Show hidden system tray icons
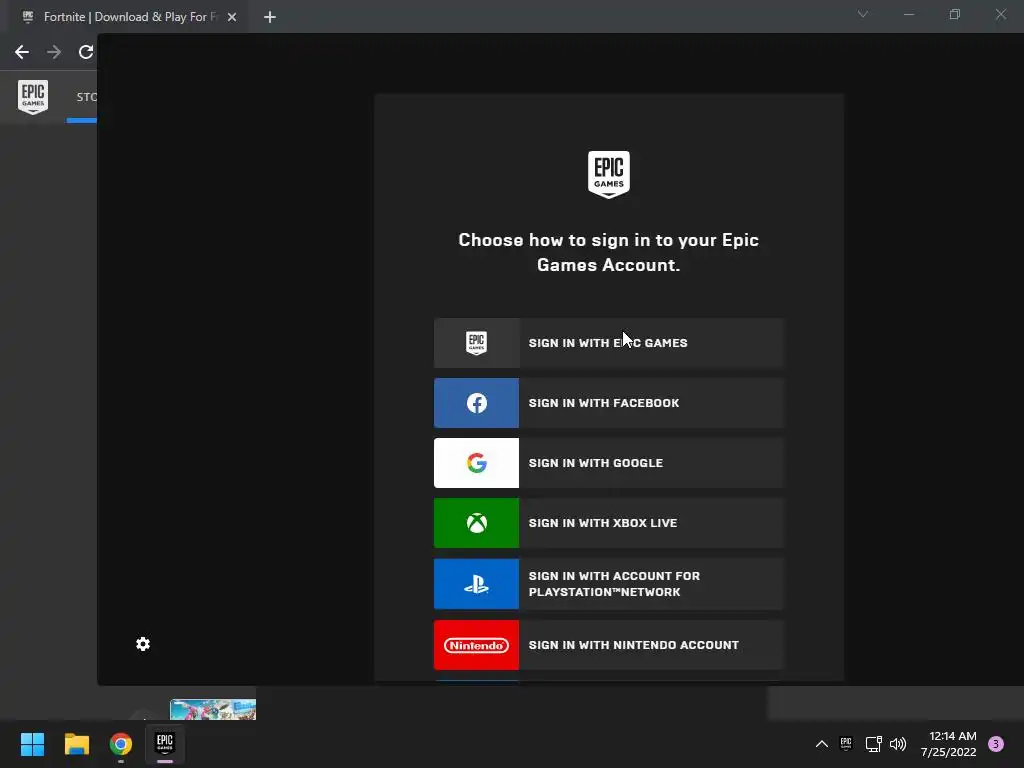This screenshot has width=1024, height=768. pyautogui.click(x=822, y=744)
